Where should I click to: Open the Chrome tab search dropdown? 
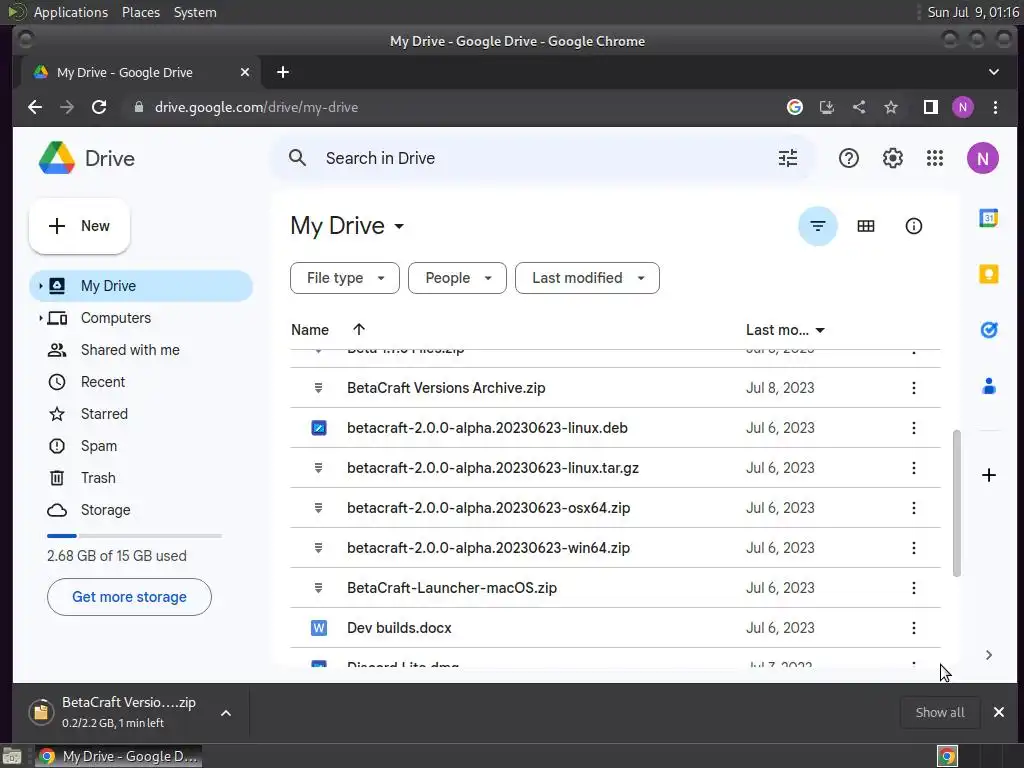point(993,72)
